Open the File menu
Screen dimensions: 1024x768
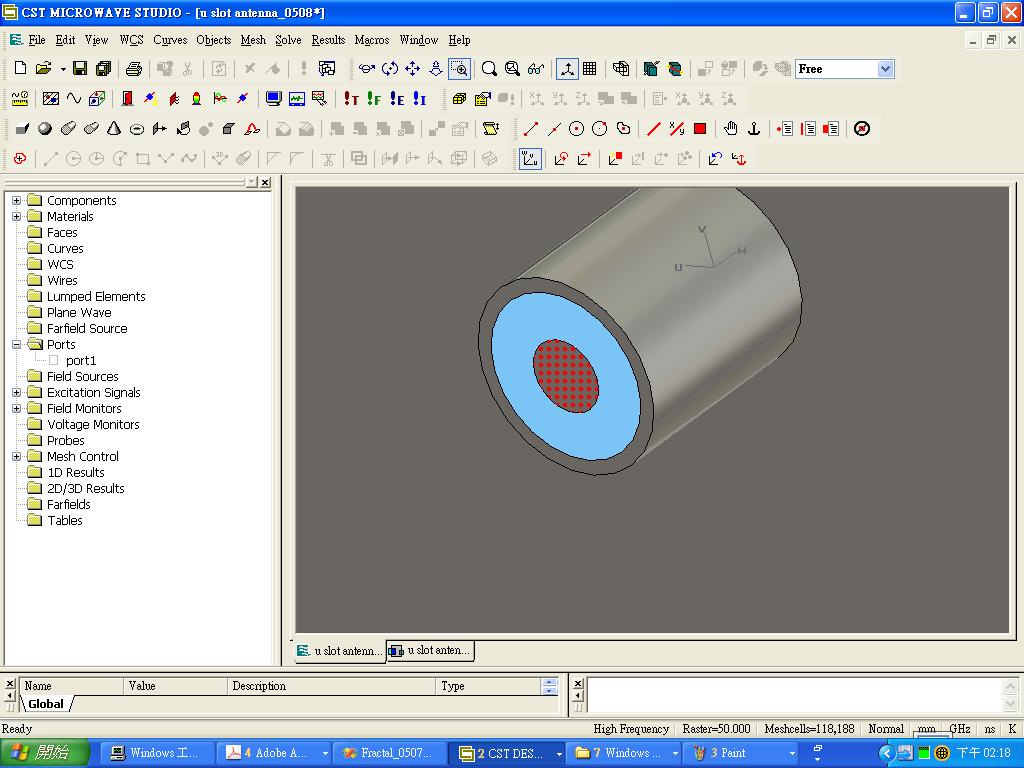tap(37, 40)
